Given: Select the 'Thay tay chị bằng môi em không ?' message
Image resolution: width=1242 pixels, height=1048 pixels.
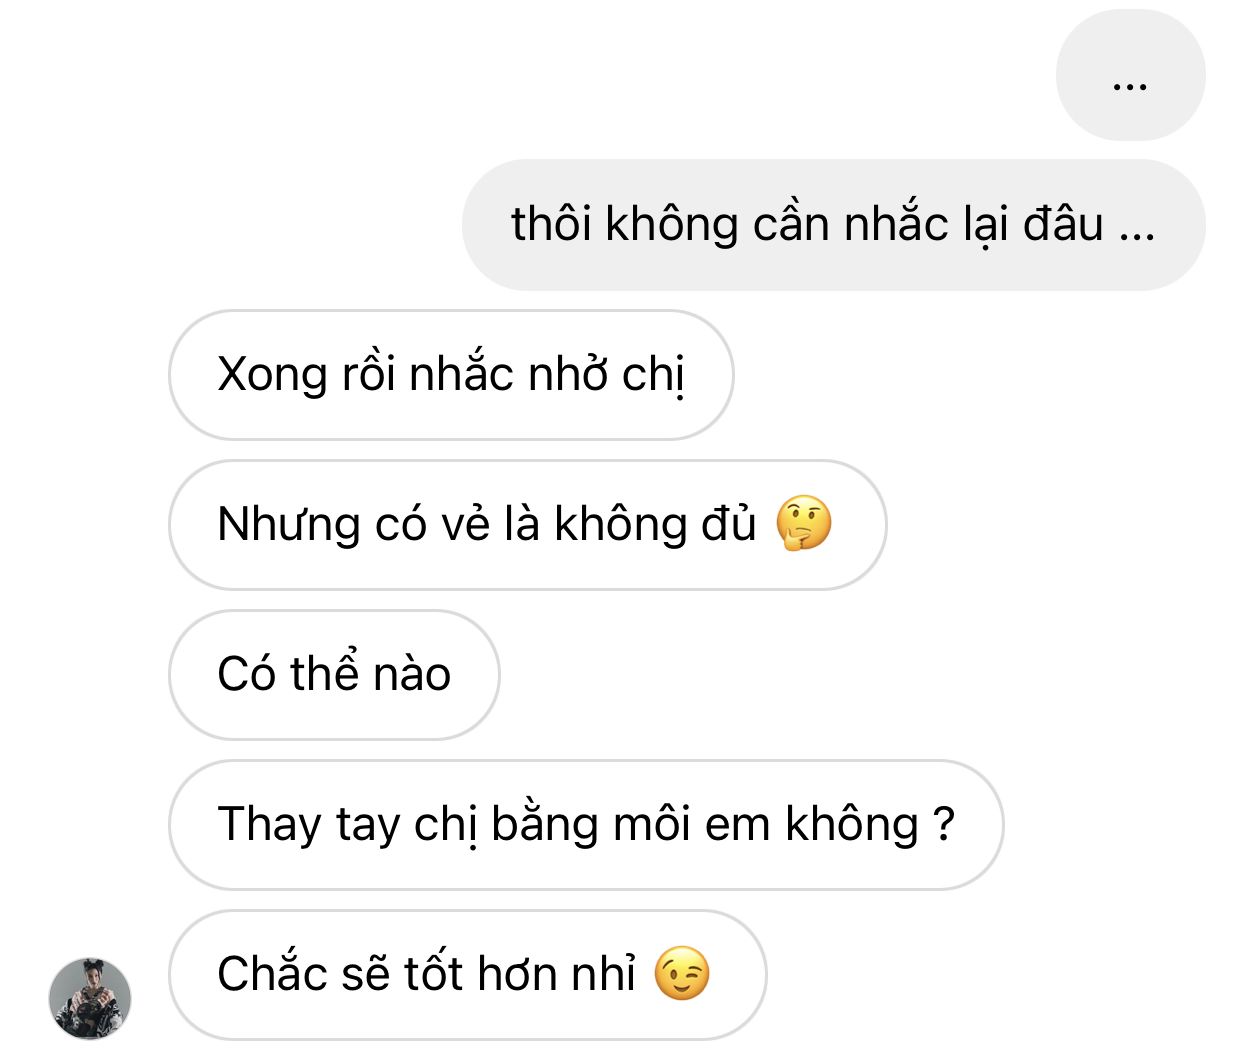Looking at the screenshot, I should pos(586,825).
